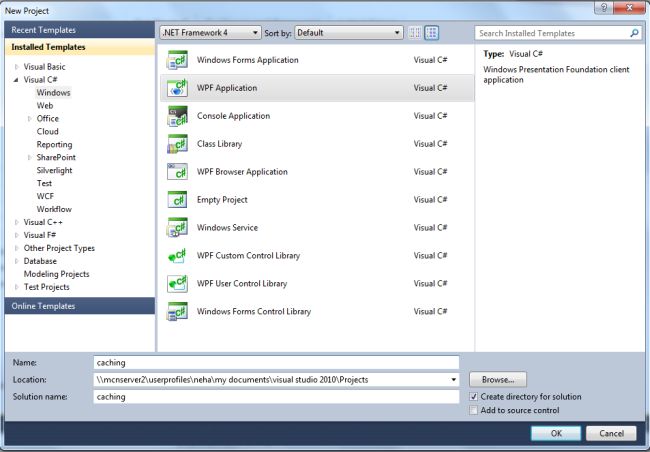The height and width of the screenshot is (452, 650).
Task: Expand the Test Projects tree node
Action: coord(17,287)
